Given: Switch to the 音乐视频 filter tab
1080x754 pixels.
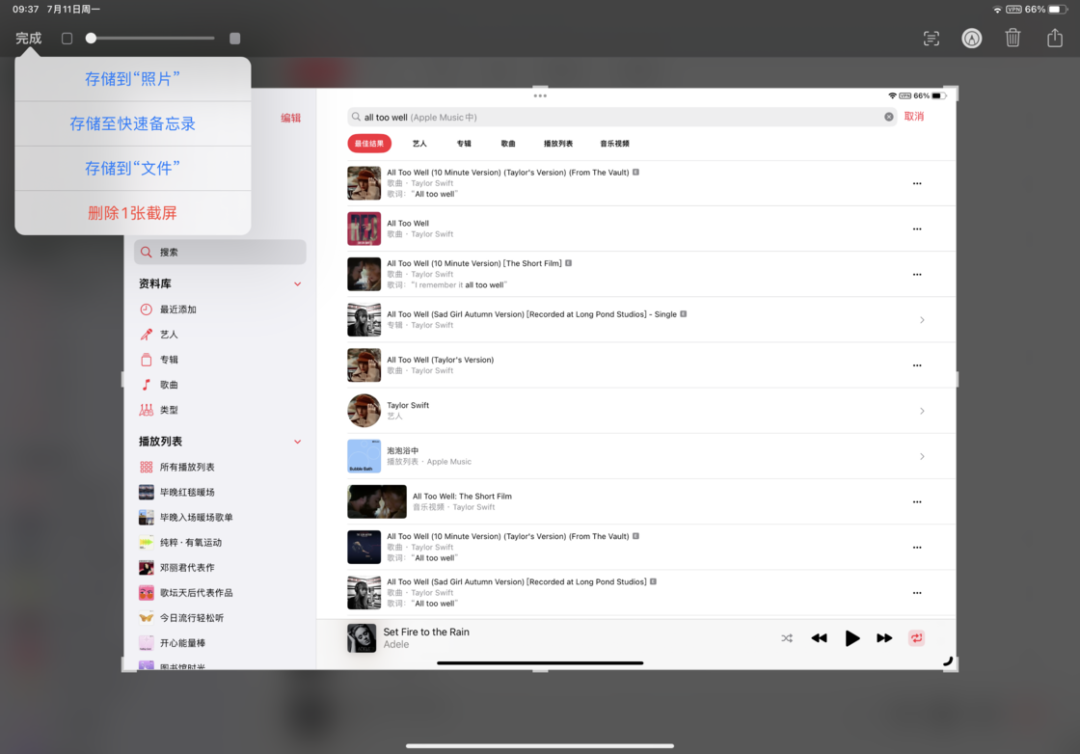Looking at the screenshot, I should click(x=614, y=143).
